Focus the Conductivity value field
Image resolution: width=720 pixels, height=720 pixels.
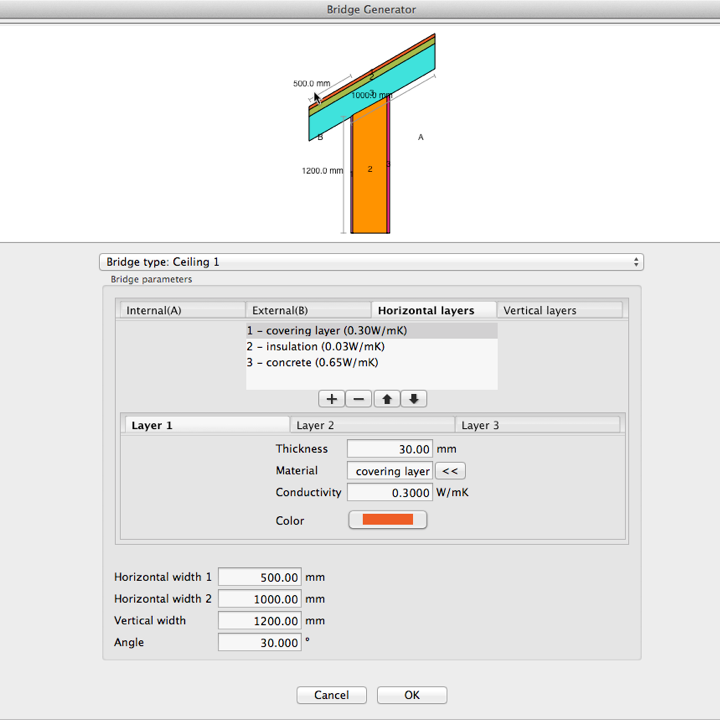[390, 493]
